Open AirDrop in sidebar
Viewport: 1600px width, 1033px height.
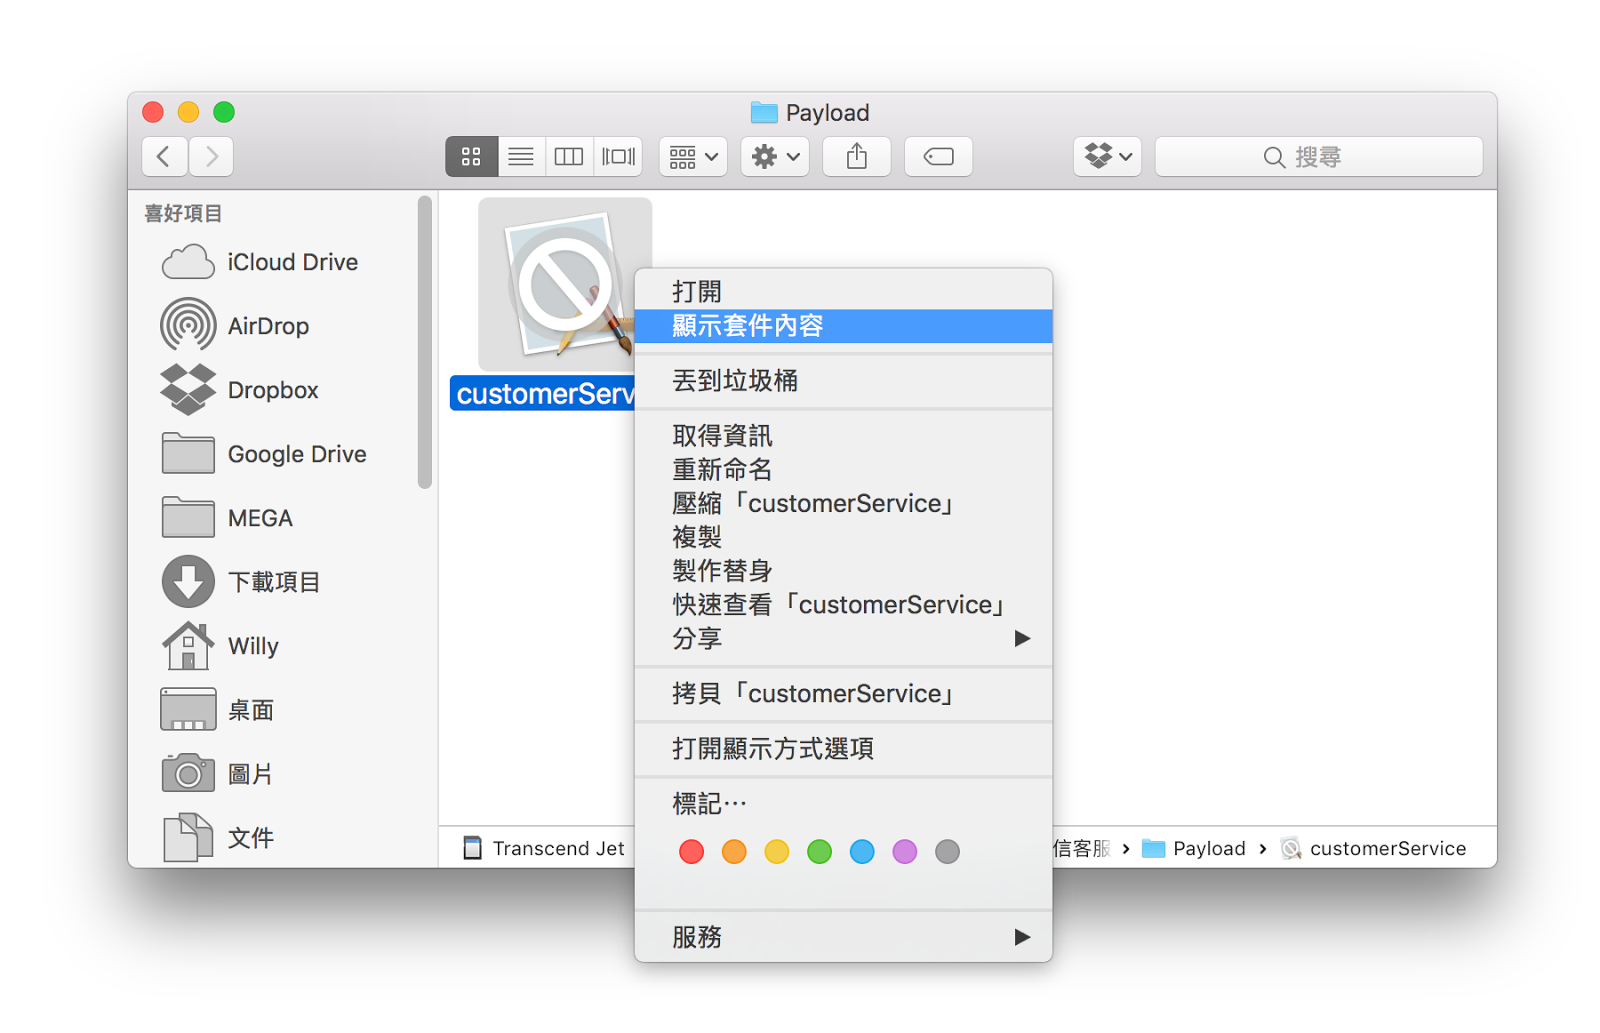235,326
